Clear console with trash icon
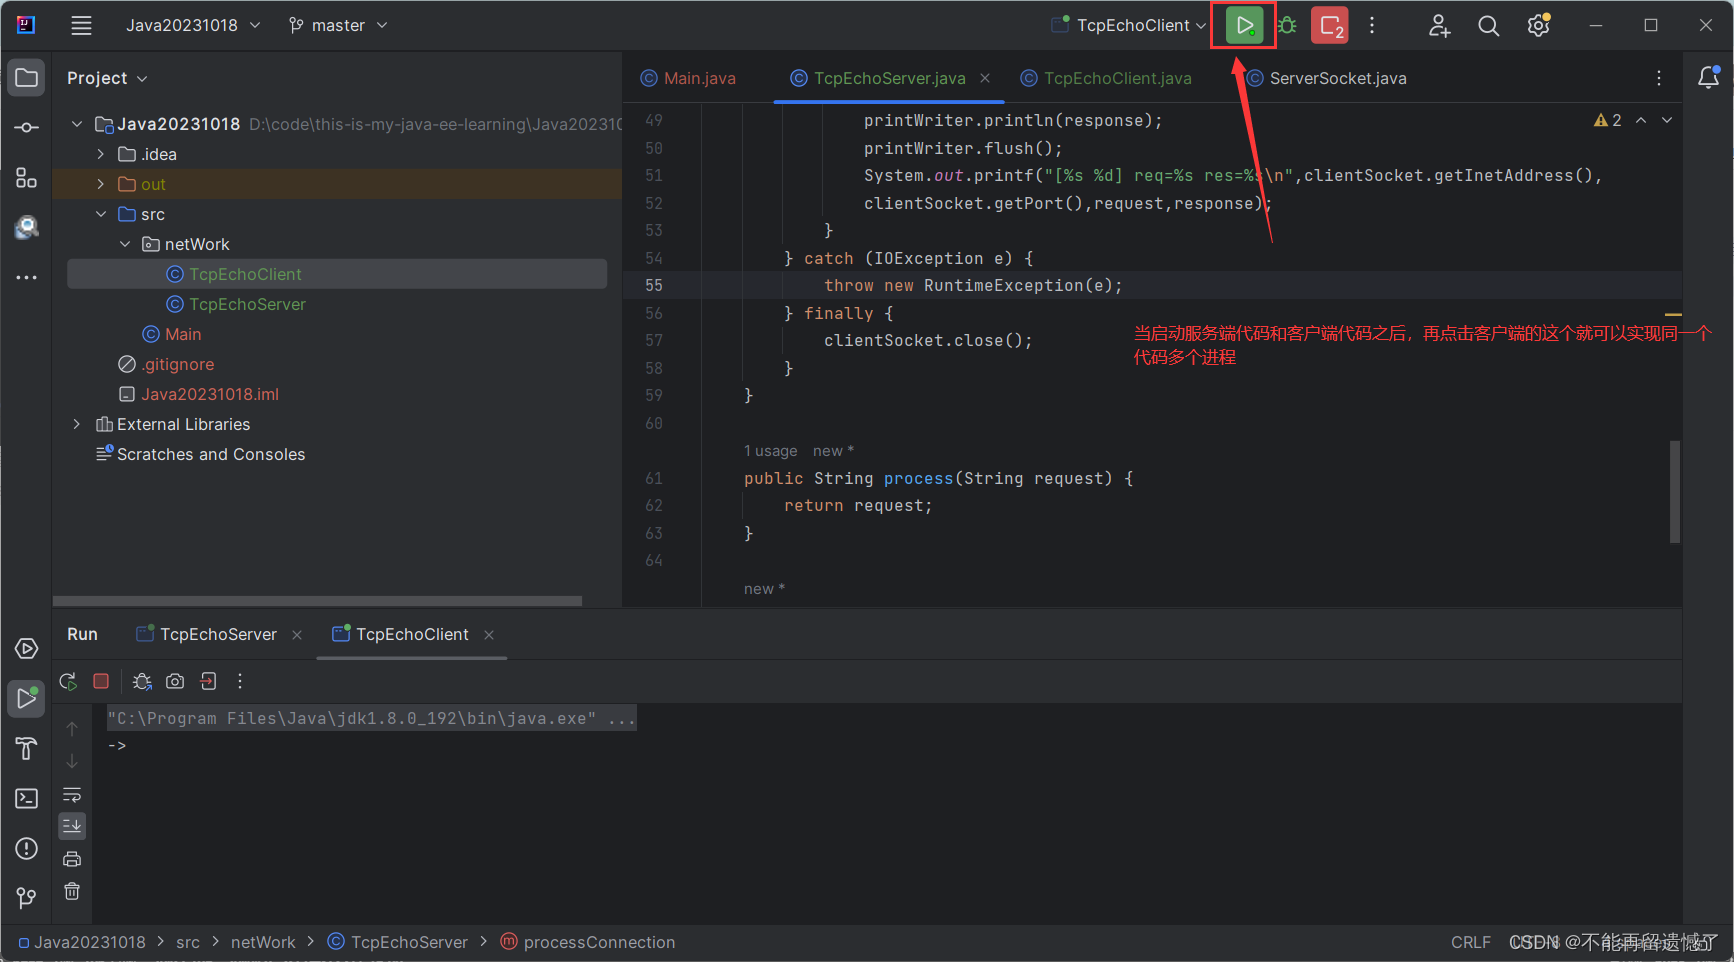This screenshot has width=1734, height=962. [x=72, y=891]
